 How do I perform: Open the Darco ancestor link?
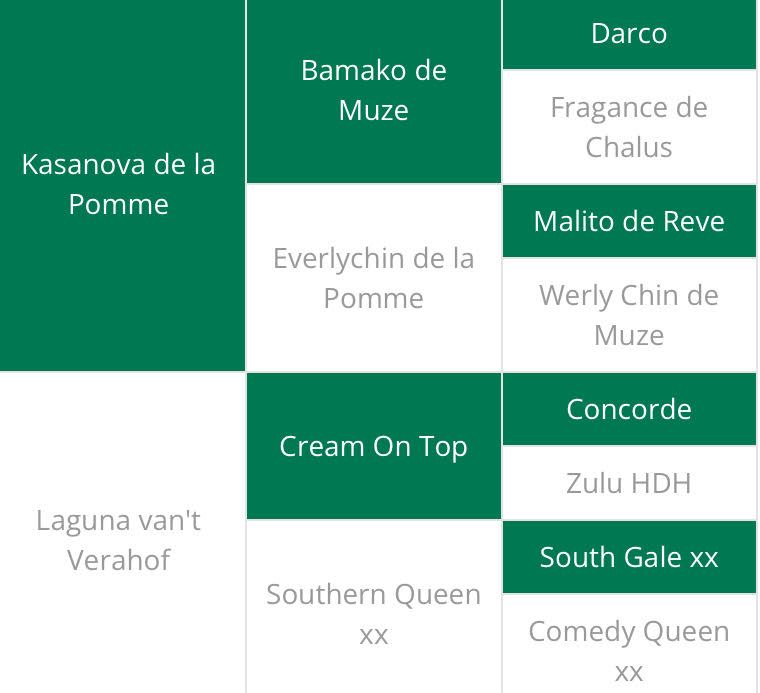coord(629,34)
